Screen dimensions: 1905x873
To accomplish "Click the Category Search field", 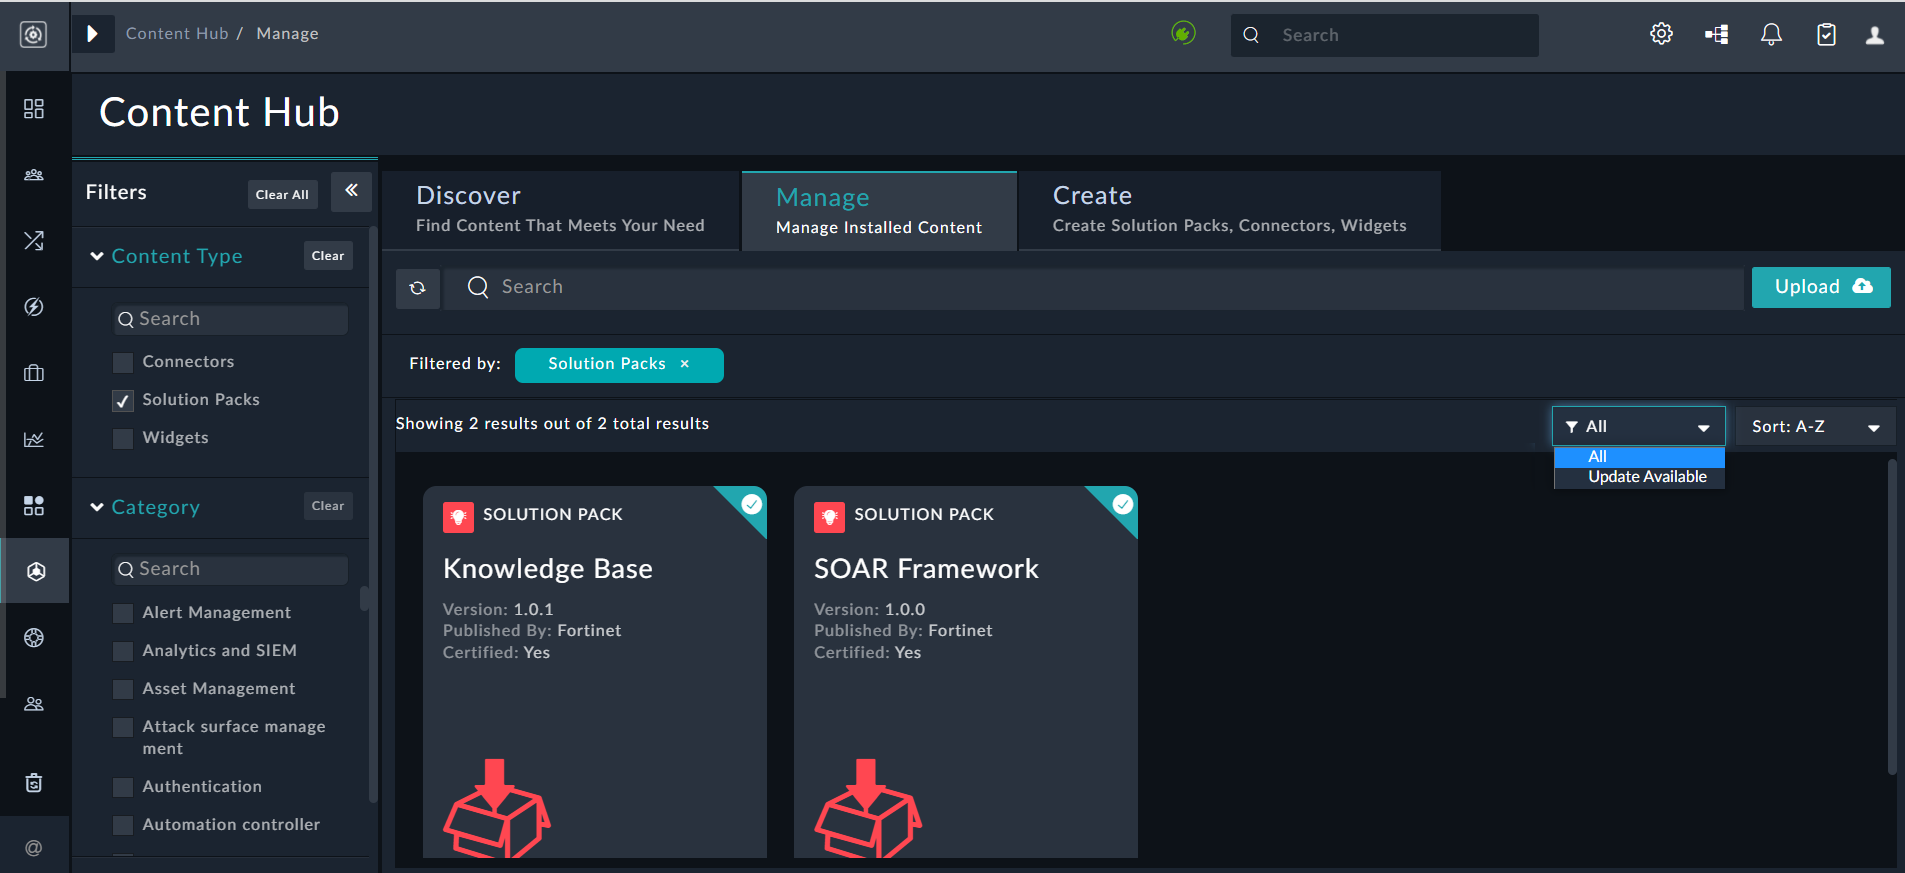I will (231, 570).
